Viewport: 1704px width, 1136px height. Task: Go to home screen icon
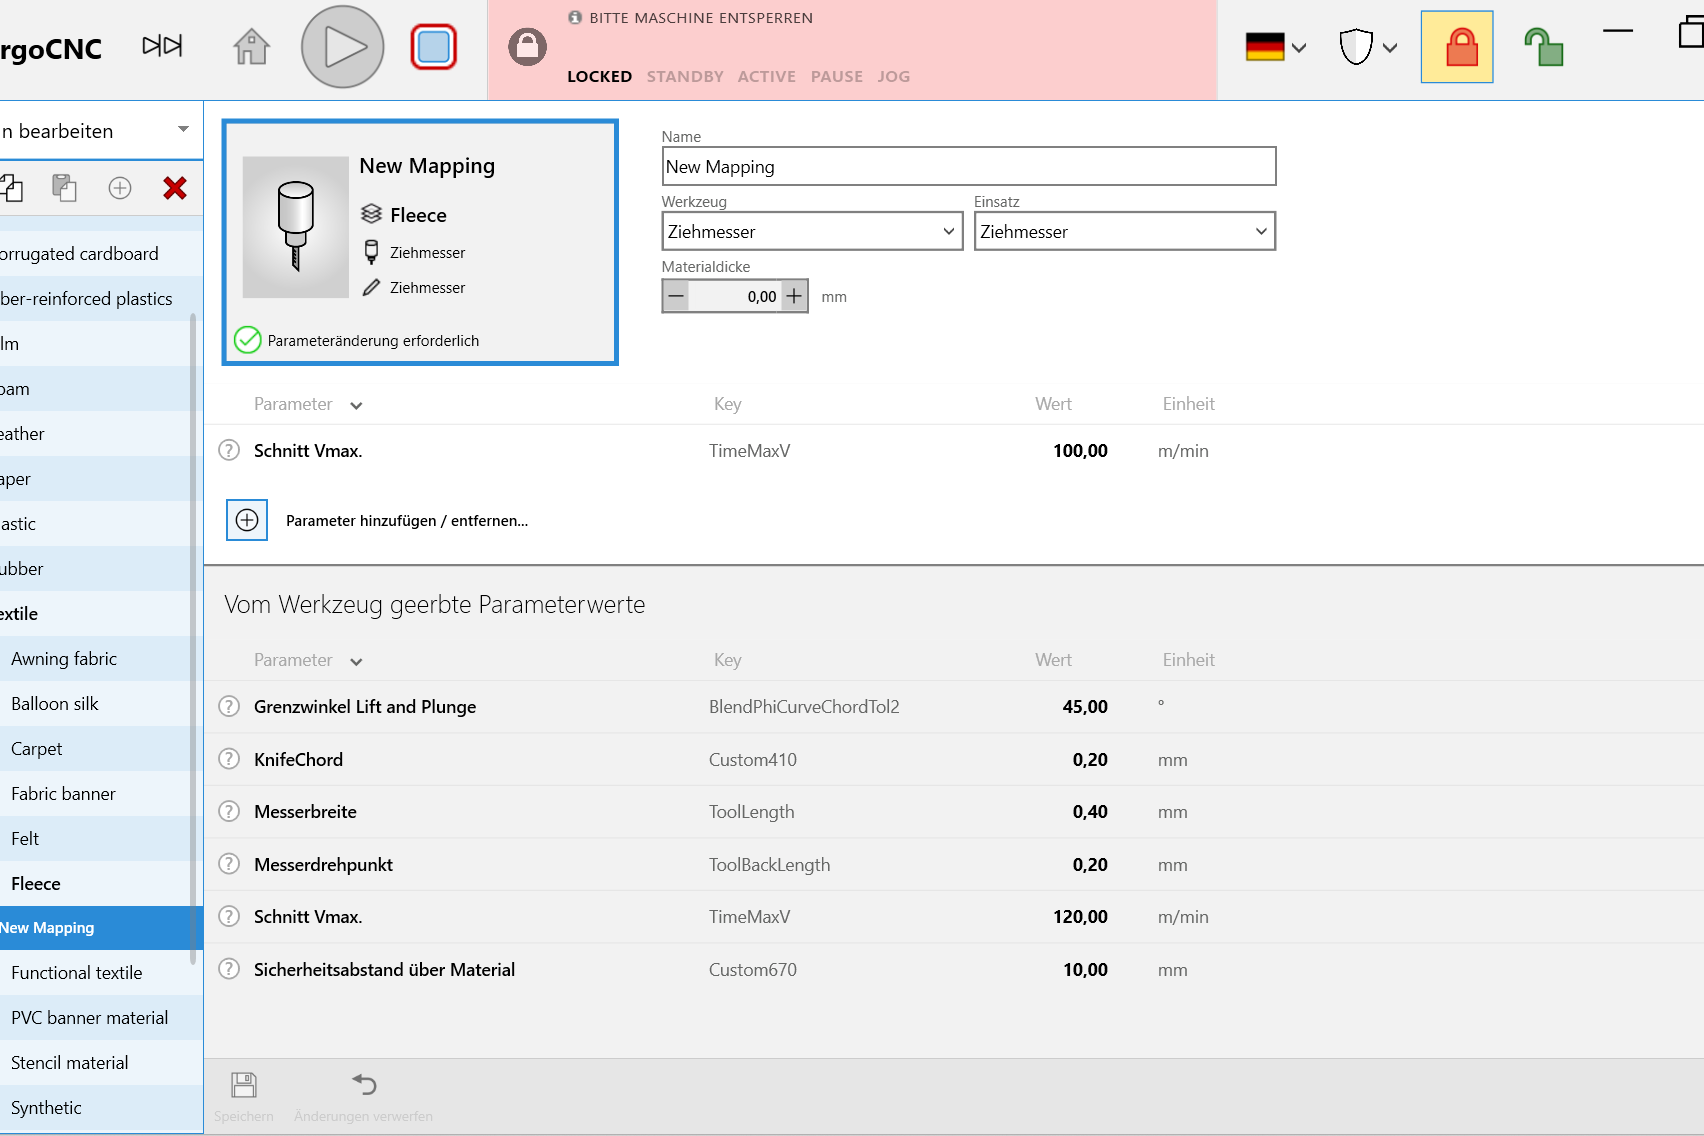[251, 47]
